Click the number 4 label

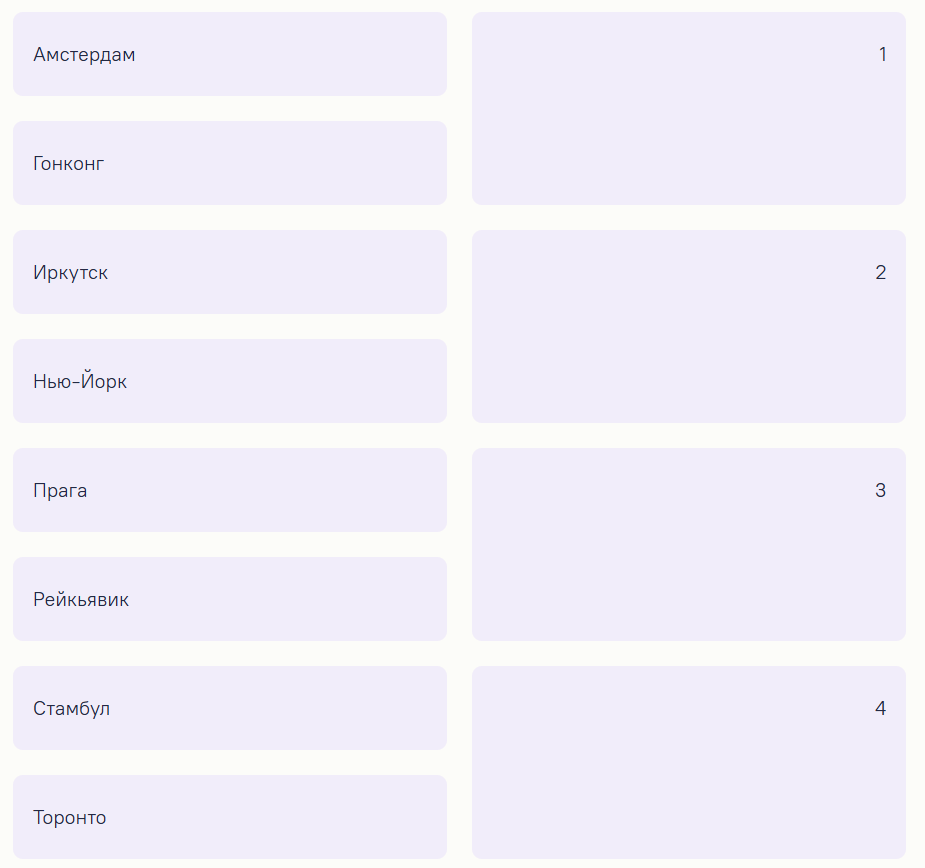coord(880,708)
